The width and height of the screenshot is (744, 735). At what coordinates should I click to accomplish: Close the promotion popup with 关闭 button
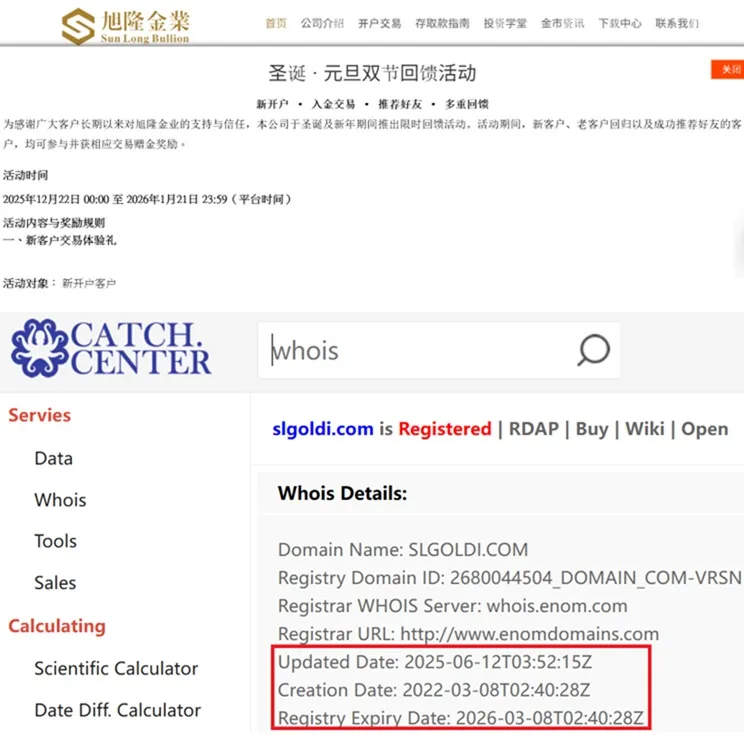727,70
